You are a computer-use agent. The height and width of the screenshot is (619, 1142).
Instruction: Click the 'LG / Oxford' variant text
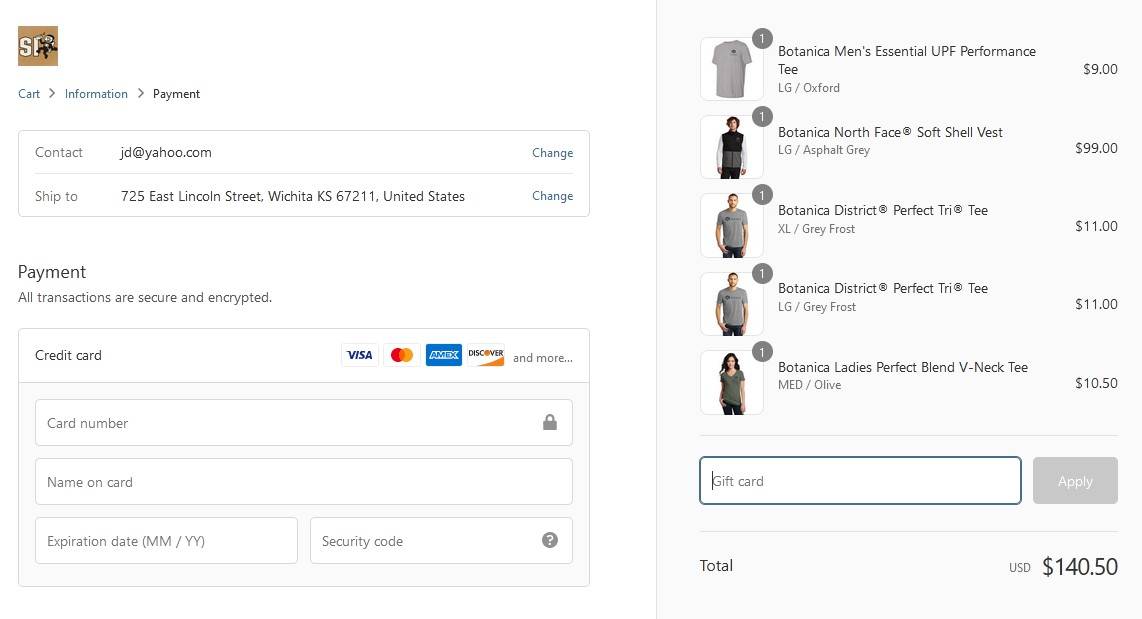(808, 87)
